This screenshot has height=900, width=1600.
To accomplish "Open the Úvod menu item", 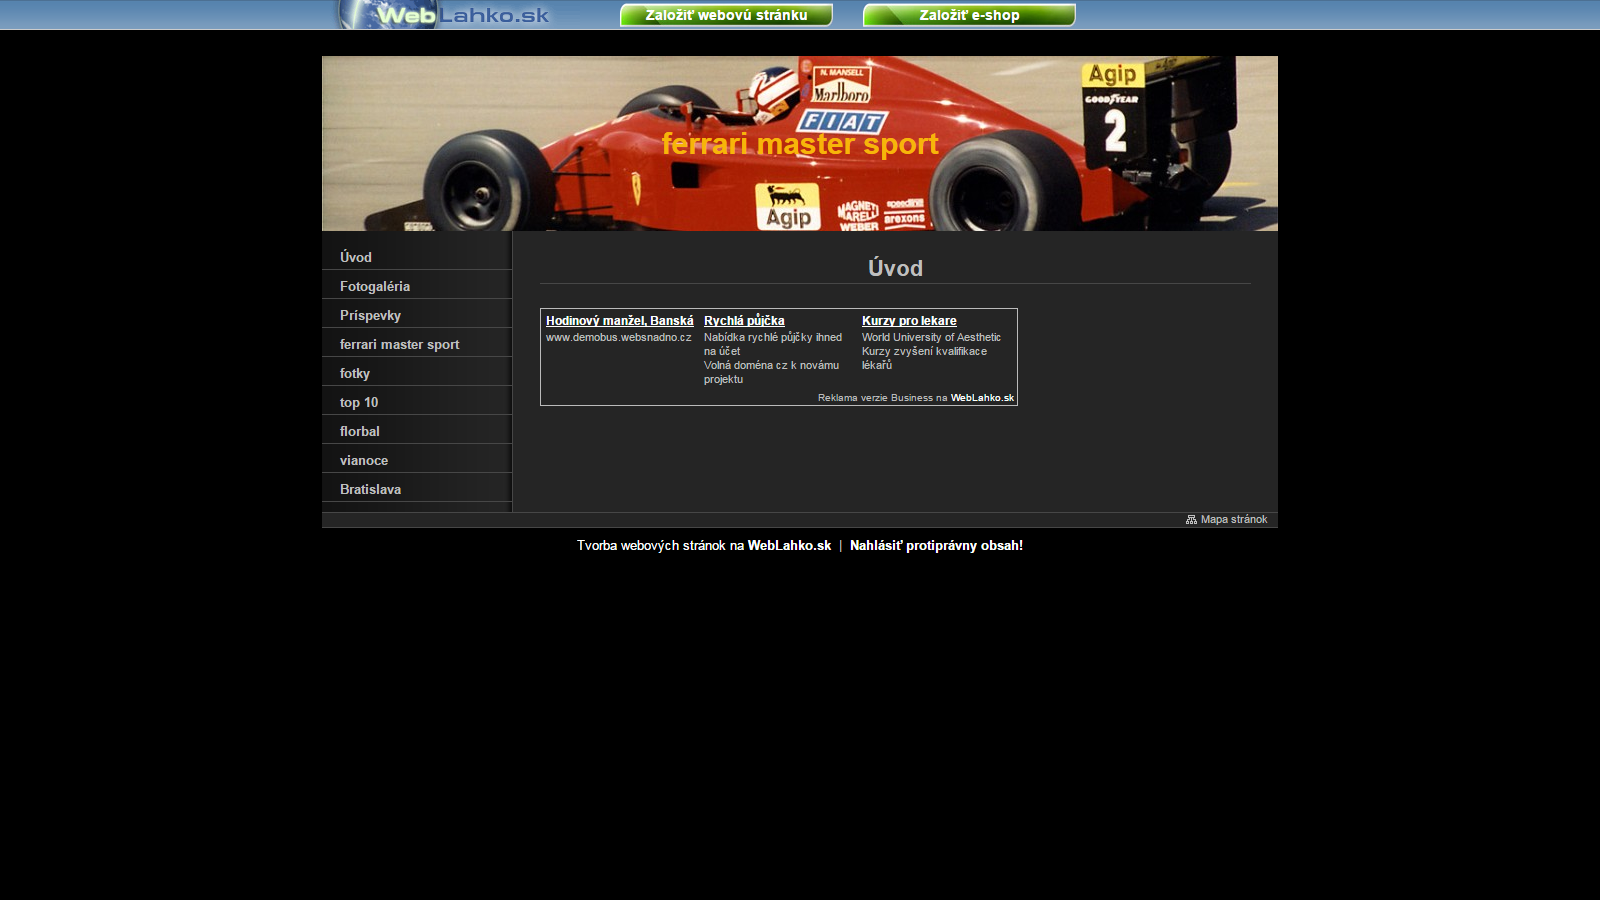I will pos(417,257).
